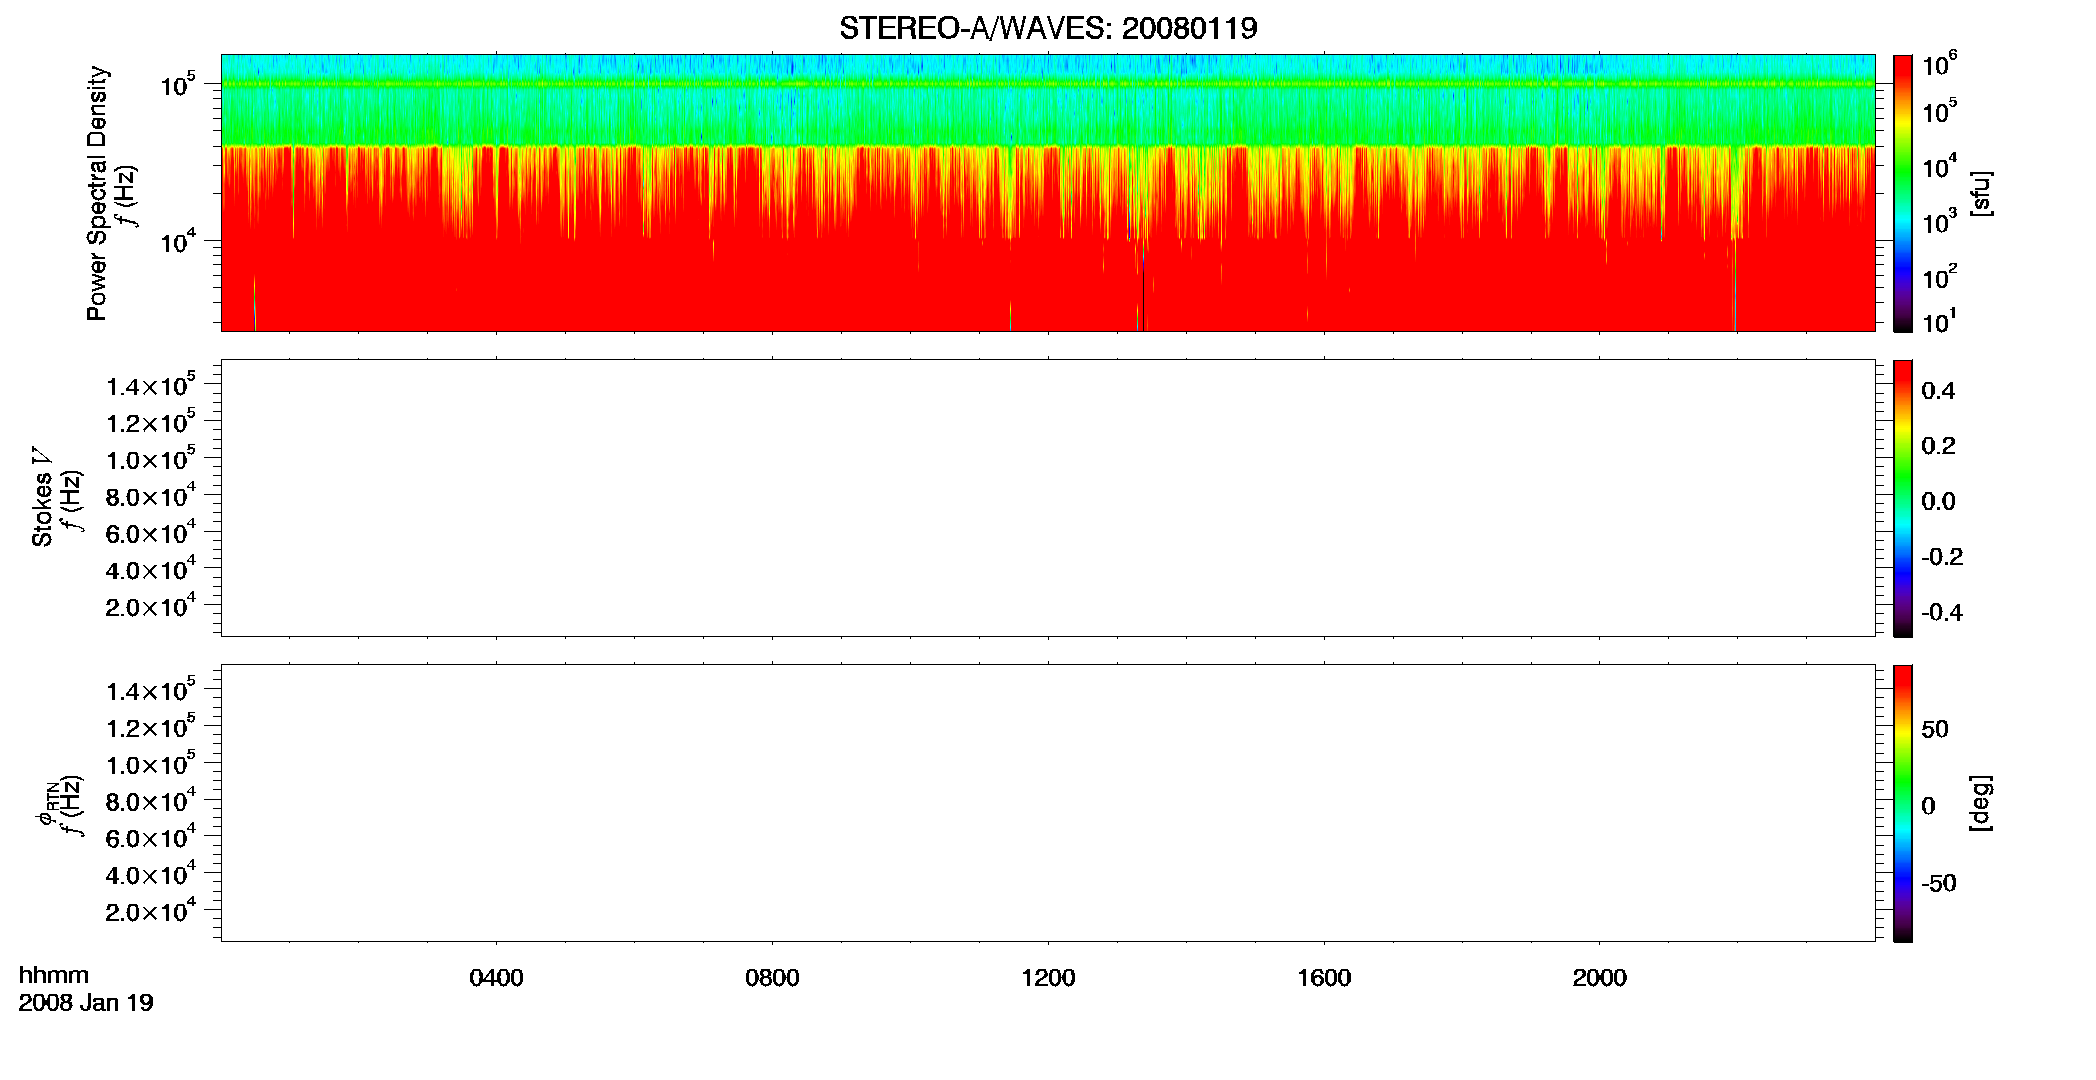The height and width of the screenshot is (1080, 2096).
Task: Select the [deg] colorbar unit label
Action: click(x=1981, y=803)
